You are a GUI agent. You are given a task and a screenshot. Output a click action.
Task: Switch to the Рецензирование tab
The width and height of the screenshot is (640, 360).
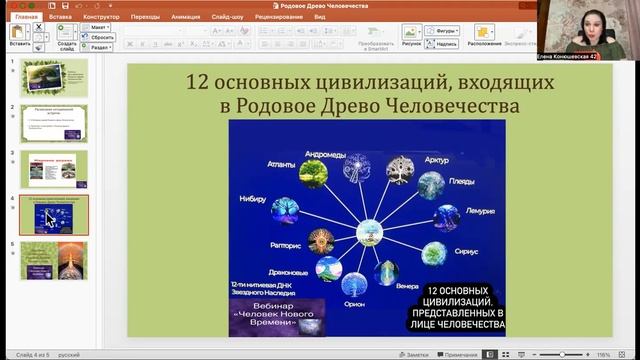[x=279, y=17]
